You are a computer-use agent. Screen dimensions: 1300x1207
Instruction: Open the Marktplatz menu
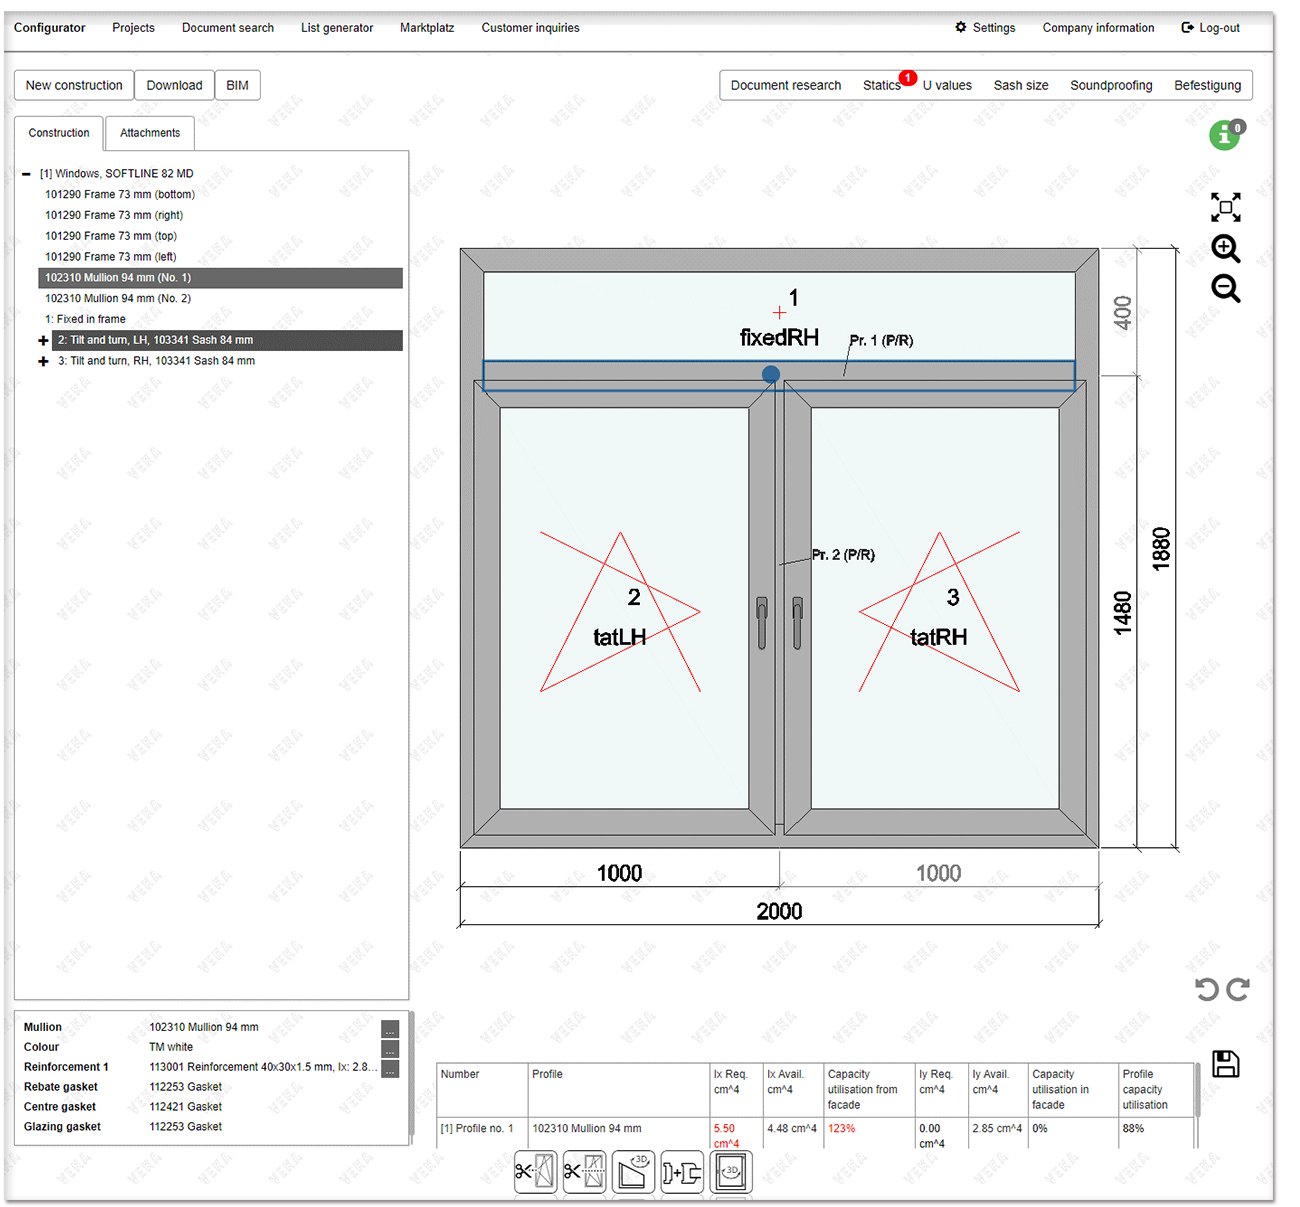(x=427, y=28)
